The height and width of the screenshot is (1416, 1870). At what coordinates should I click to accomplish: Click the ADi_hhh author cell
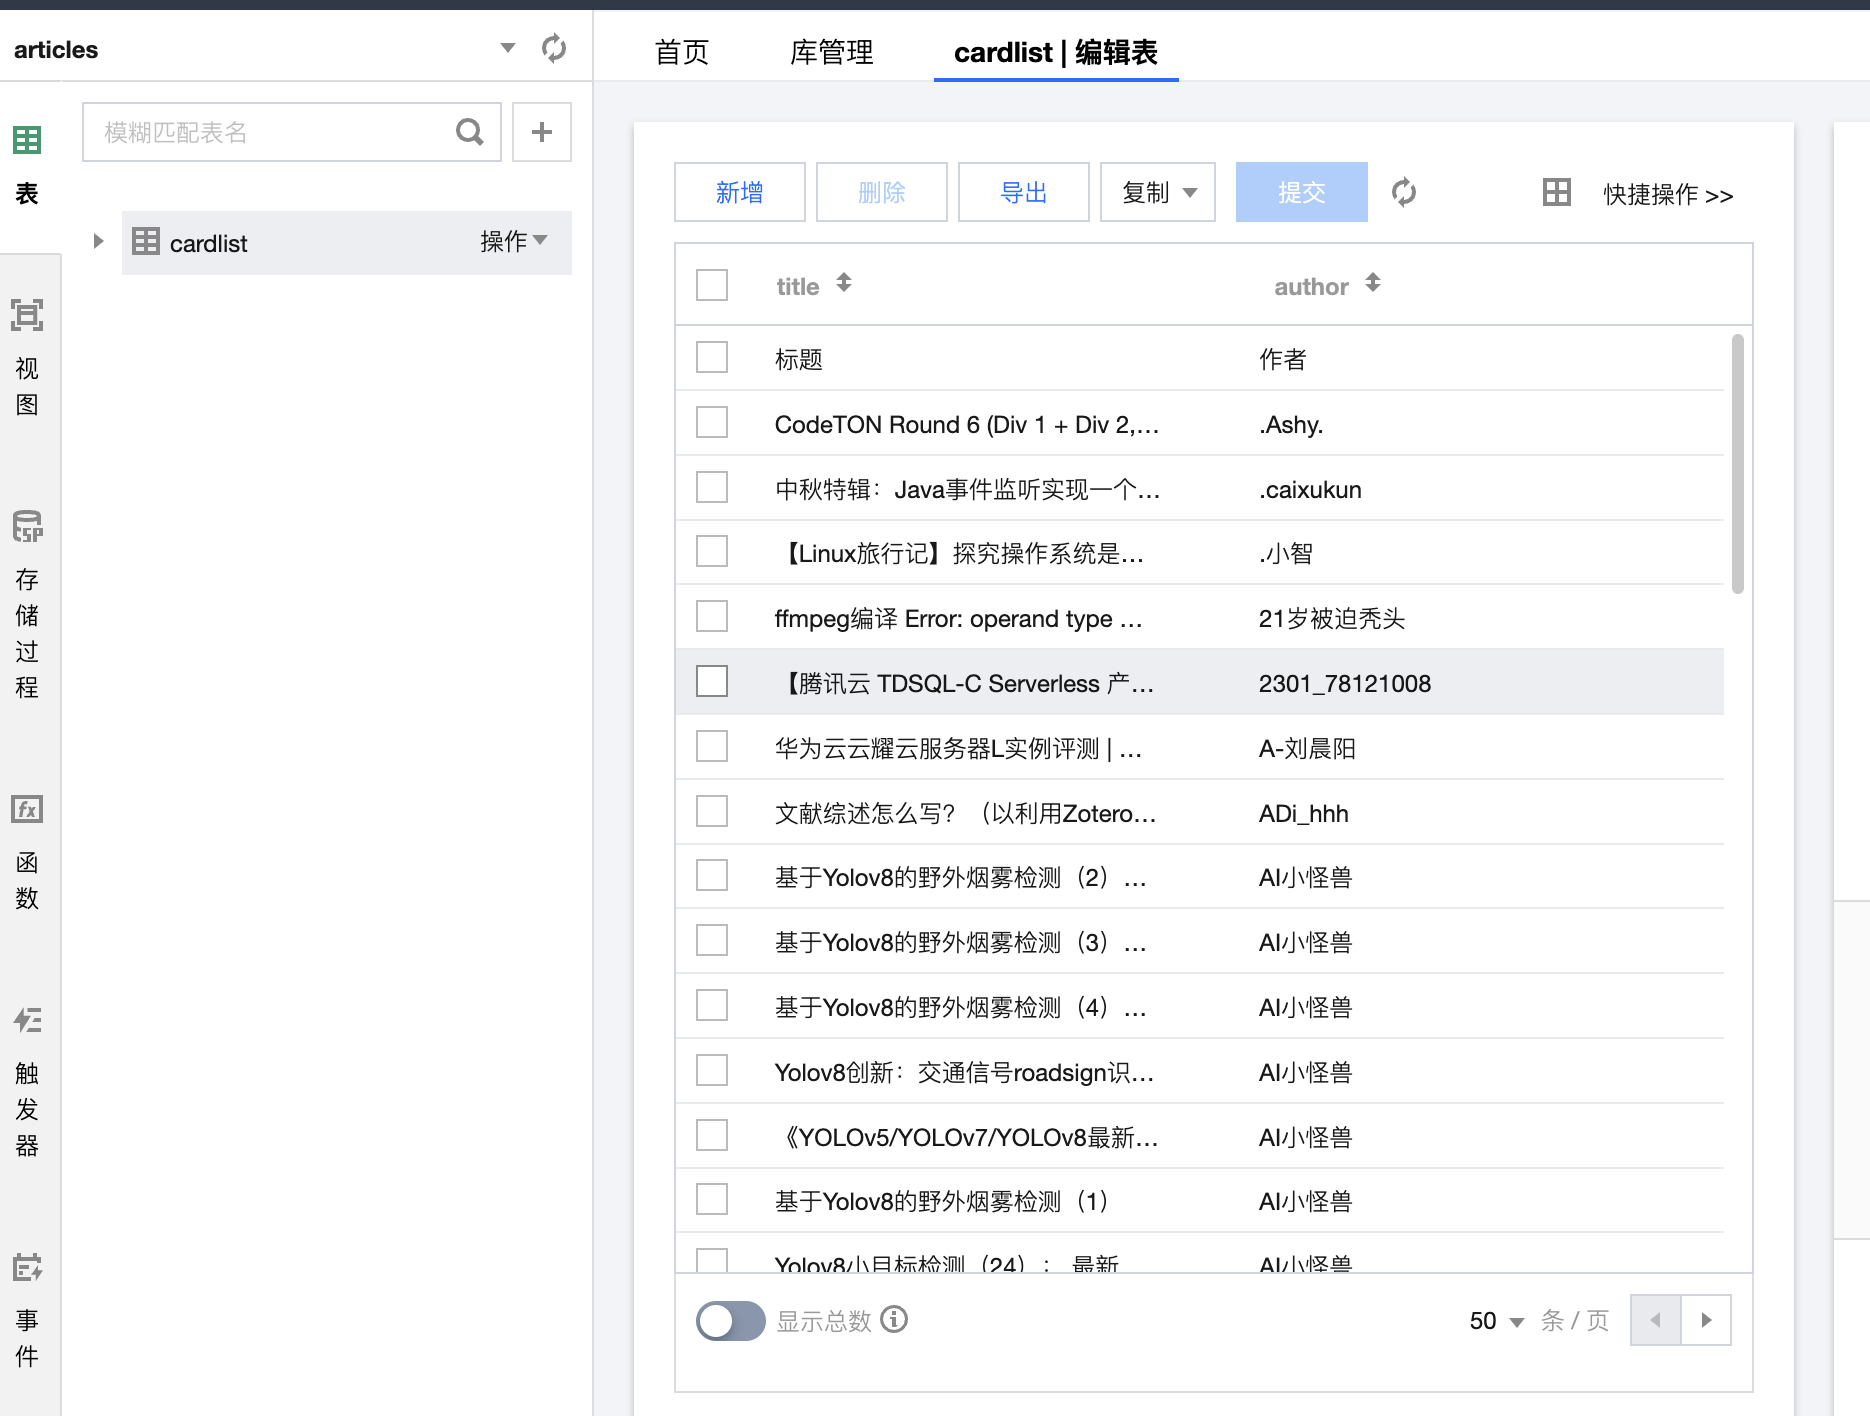[x=1303, y=814]
